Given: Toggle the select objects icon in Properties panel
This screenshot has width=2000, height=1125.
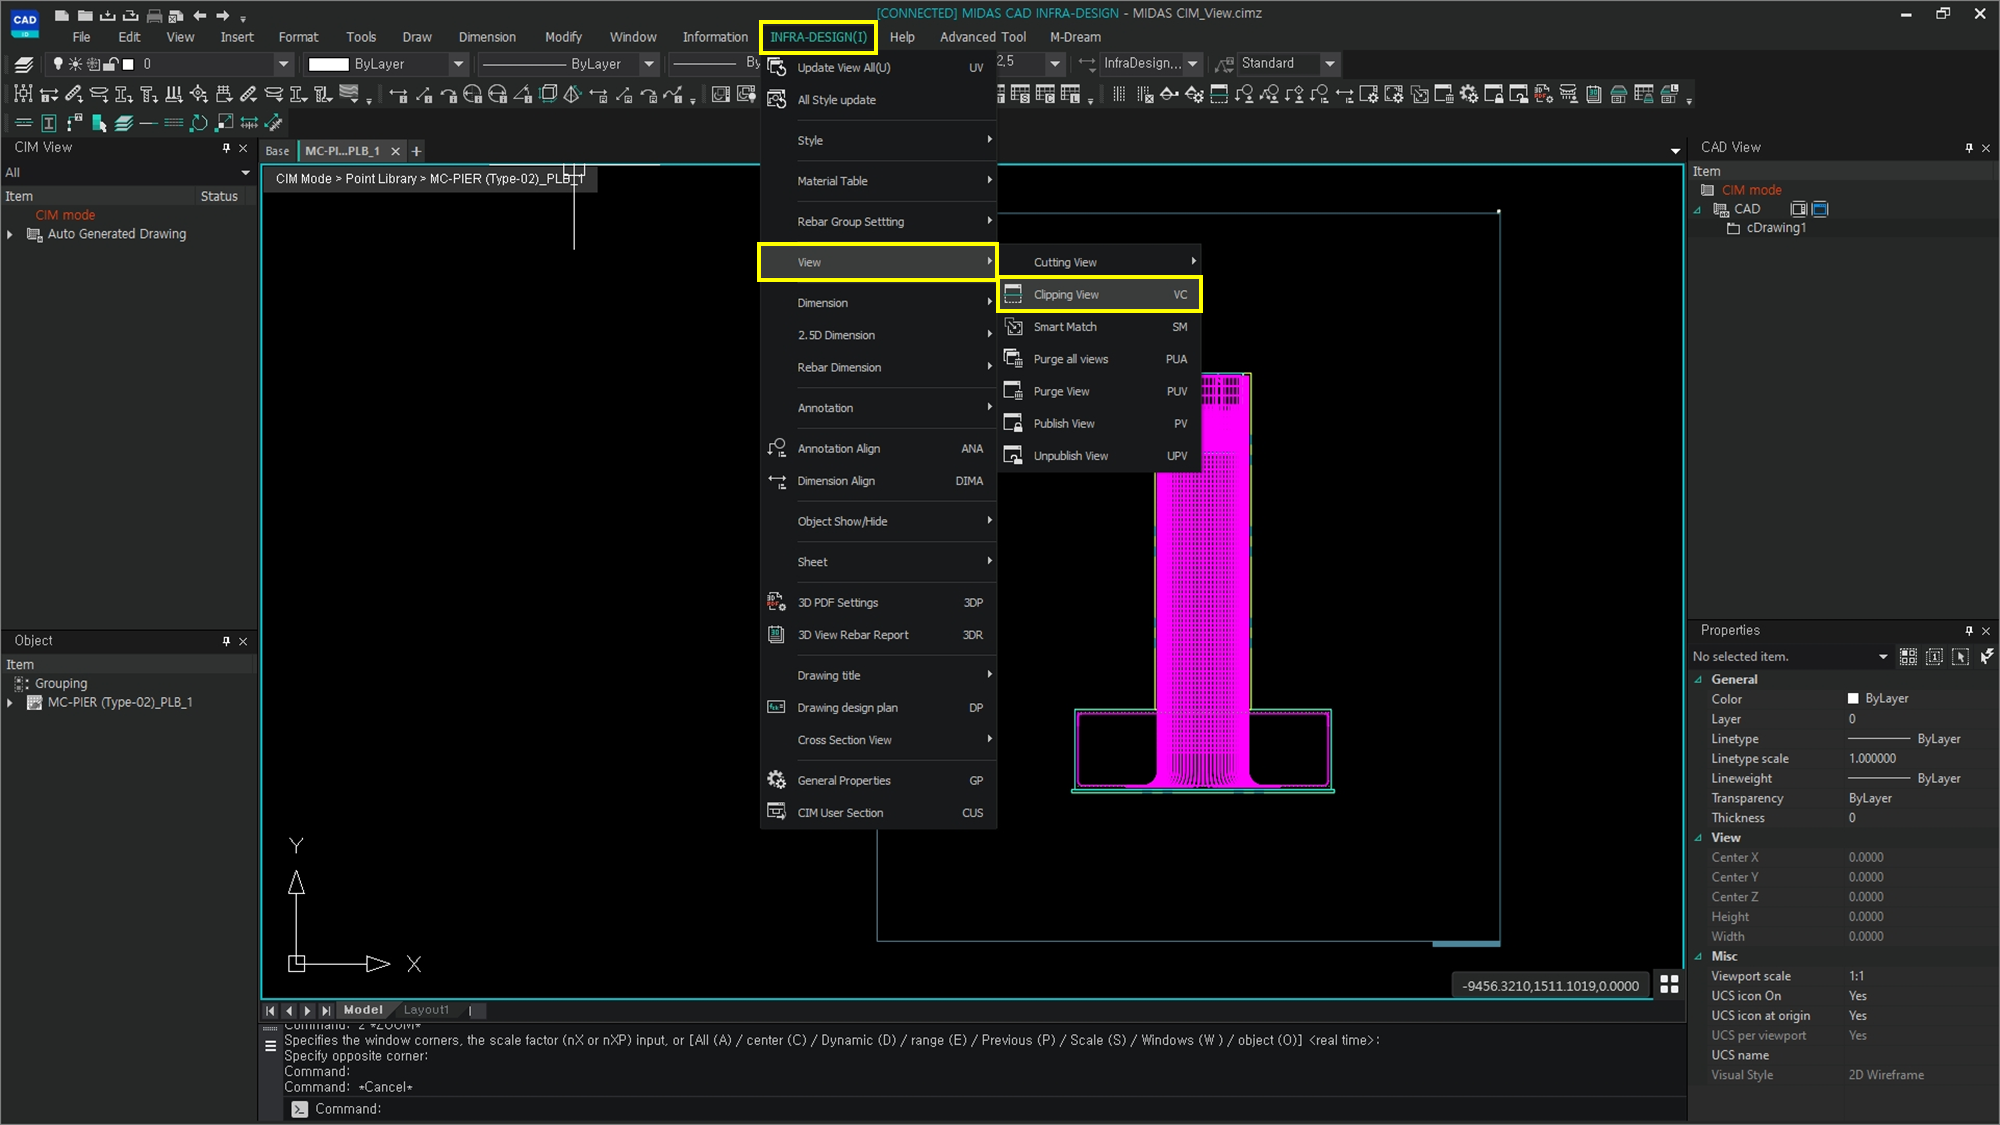Looking at the screenshot, I should click(x=1960, y=656).
